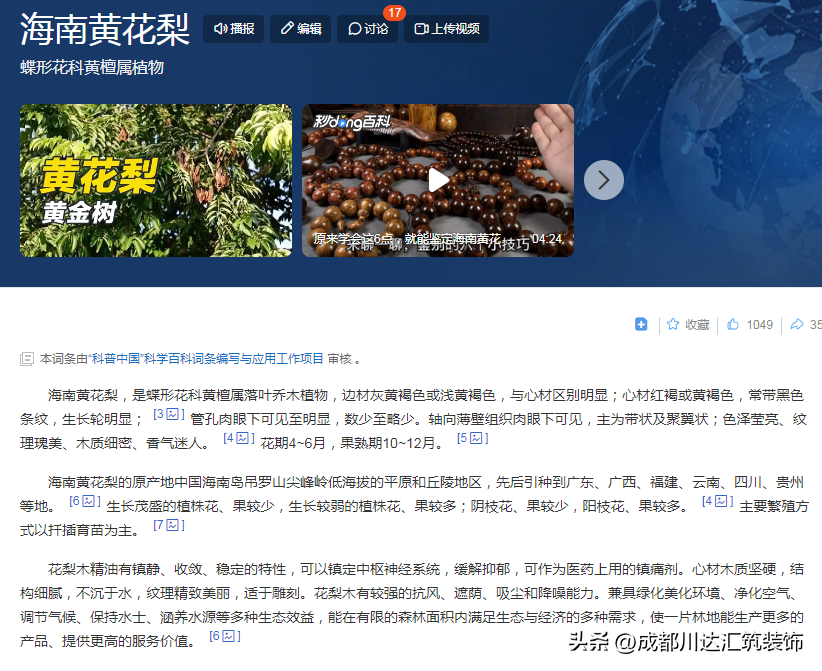Open the 黄花梨 黄金树 video thumbnail
This screenshot has height=671, width=822.
tap(156, 180)
